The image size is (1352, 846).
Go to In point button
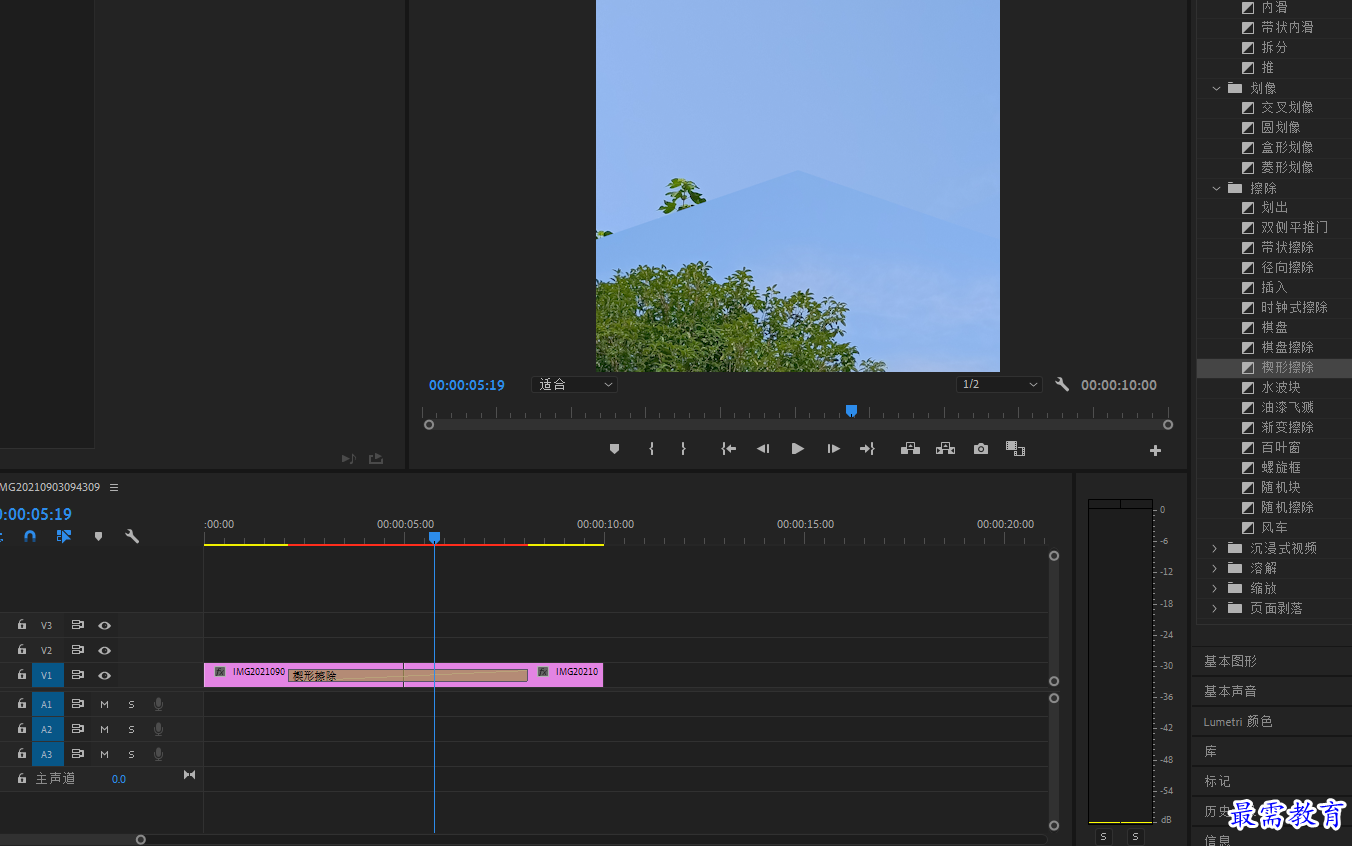[x=729, y=449]
